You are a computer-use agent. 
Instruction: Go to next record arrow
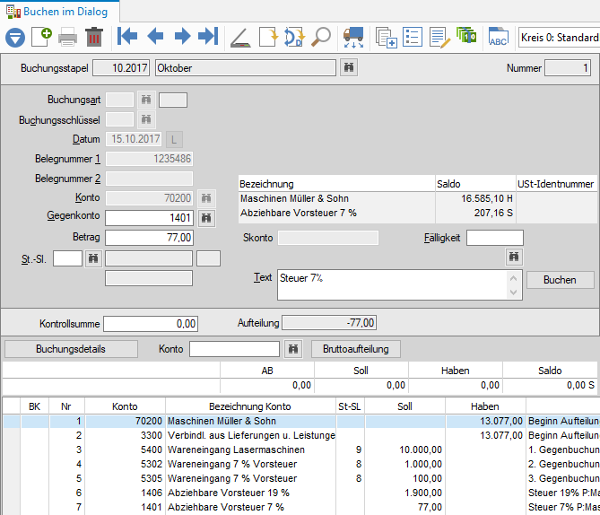point(182,37)
